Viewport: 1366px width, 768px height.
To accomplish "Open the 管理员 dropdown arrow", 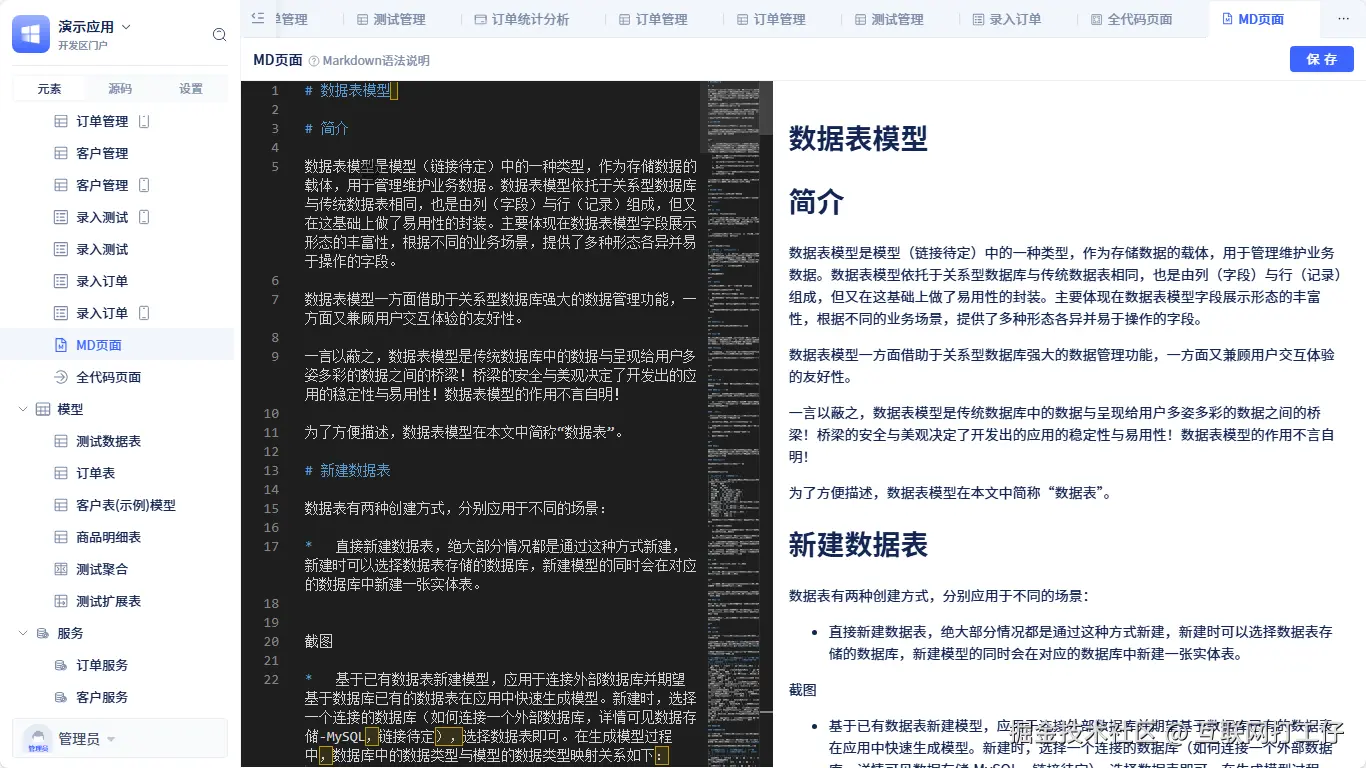I will [111, 740].
